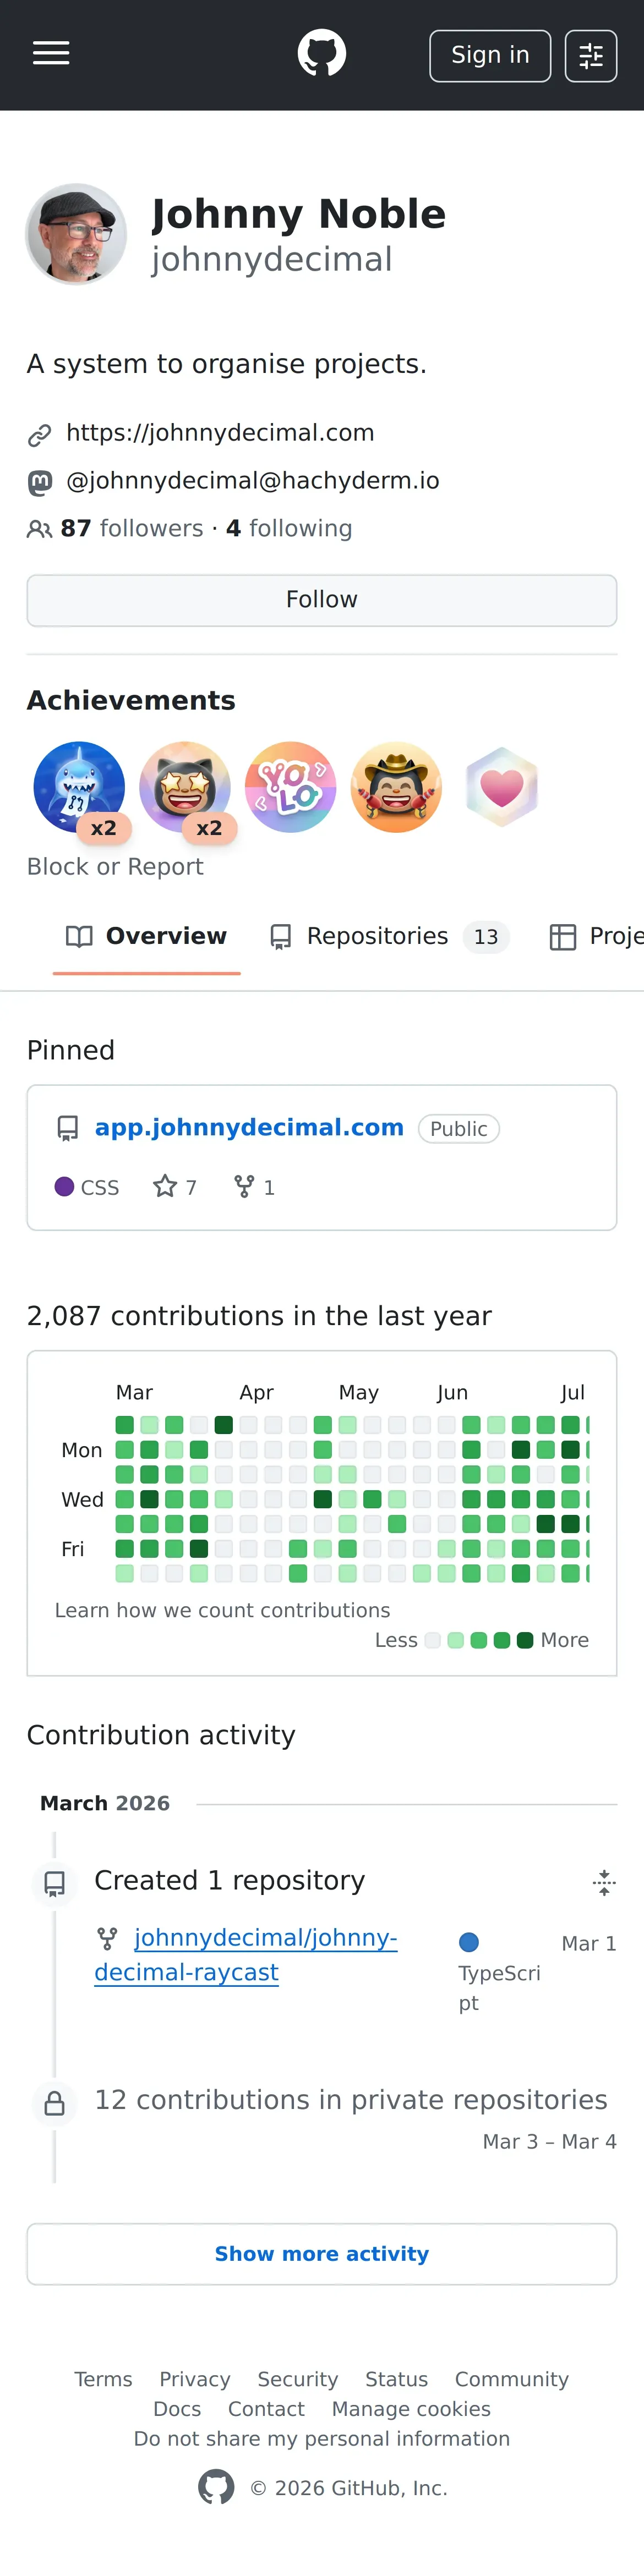This screenshot has height=2576, width=644.
Task: Click the Sign in button
Action: [x=489, y=55]
